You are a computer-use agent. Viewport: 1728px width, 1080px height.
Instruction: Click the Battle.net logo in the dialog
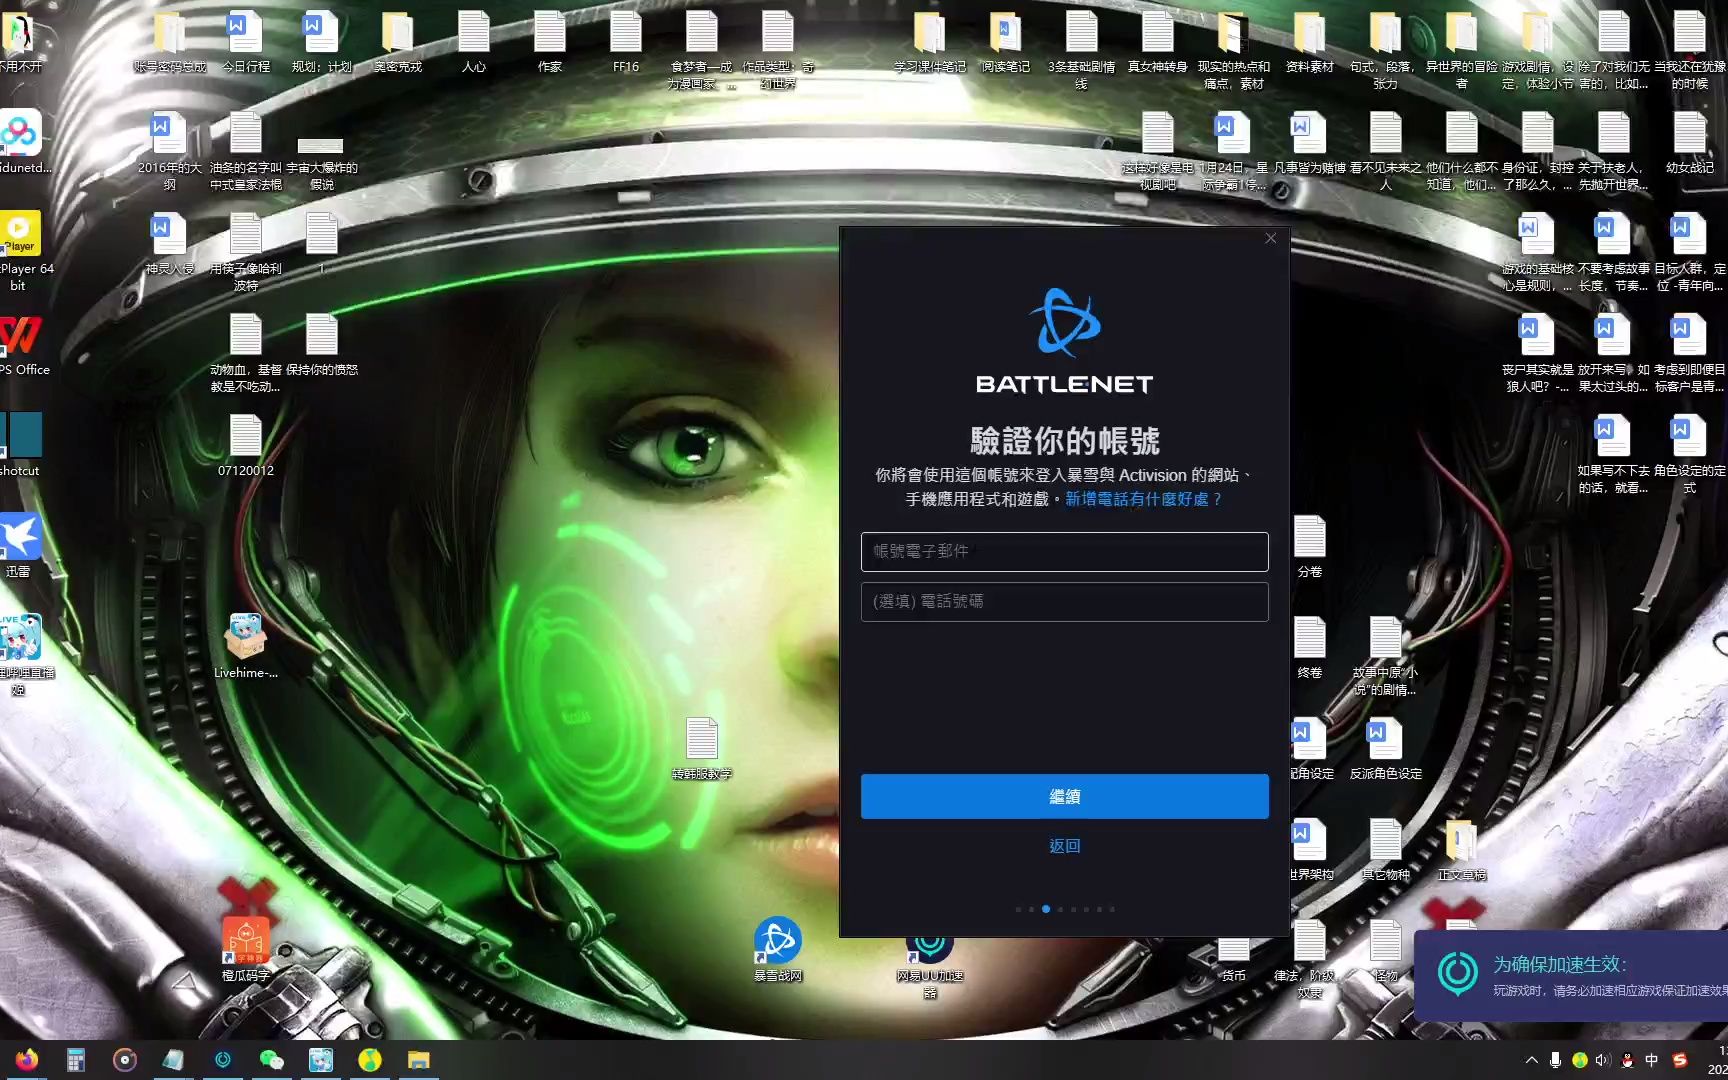click(x=1064, y=342)
